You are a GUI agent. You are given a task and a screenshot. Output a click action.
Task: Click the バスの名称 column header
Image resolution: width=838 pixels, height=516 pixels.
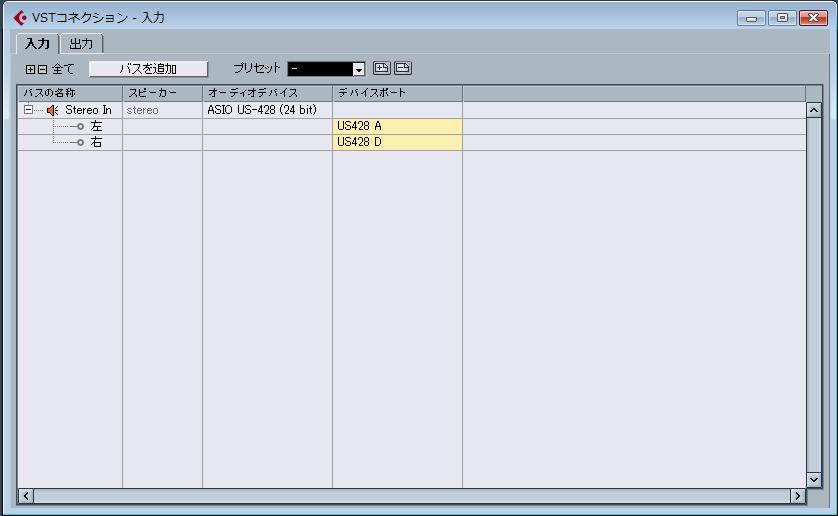tap(70, 93)
